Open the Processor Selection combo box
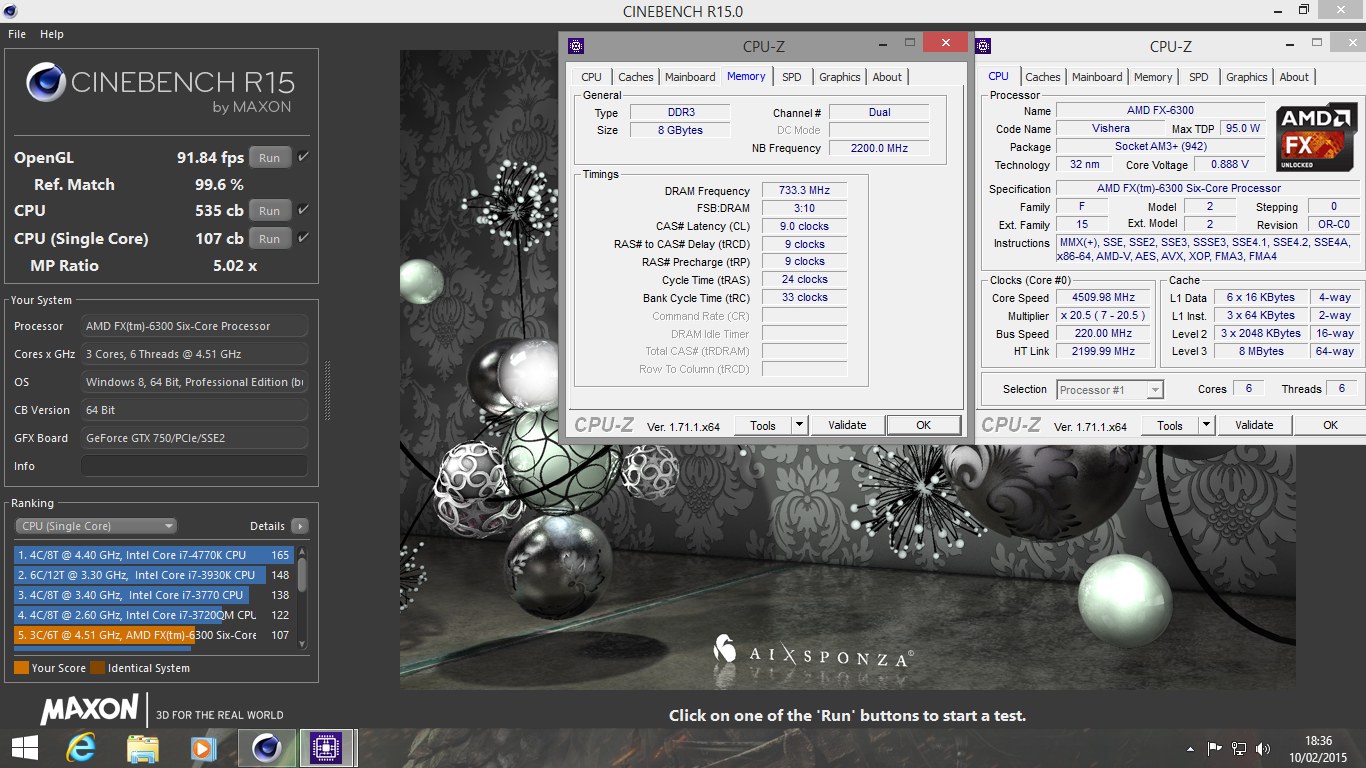The width and height of the screenshot is (1366, 768). point(1109,390)
